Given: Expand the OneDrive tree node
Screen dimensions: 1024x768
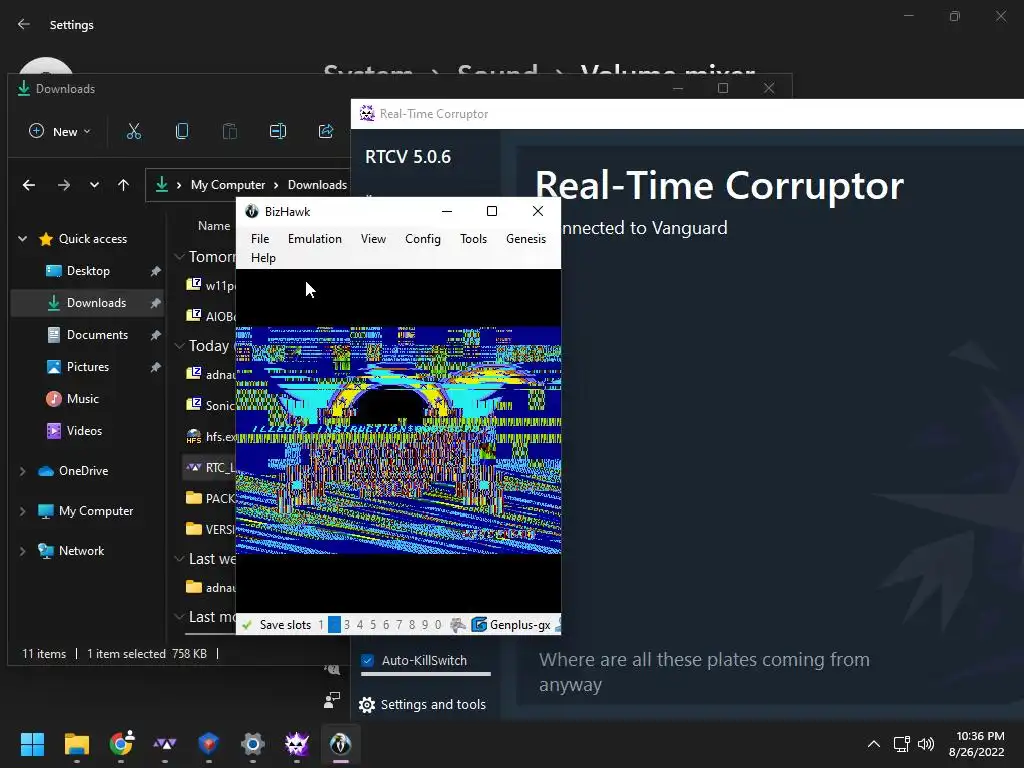Looking at the screenshot, I should click(x=23, y=471).
